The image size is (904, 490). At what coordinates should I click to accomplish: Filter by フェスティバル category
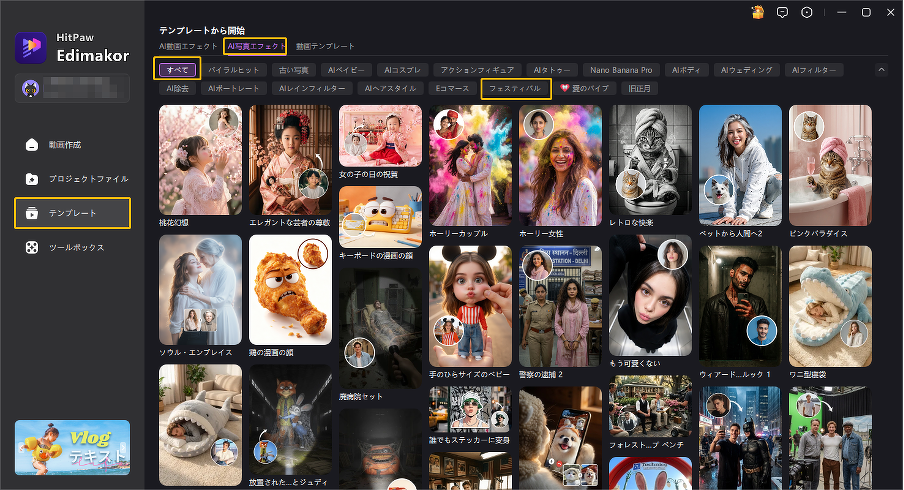click(x=516, y=88)
